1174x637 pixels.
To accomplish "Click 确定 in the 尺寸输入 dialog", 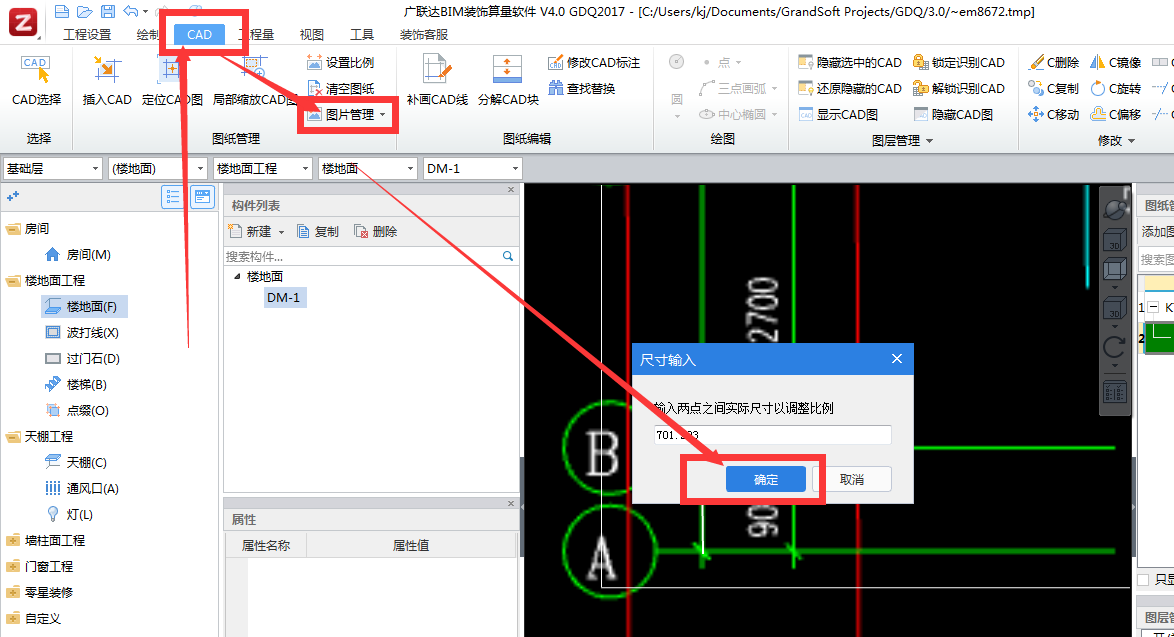I will (766, 479).
